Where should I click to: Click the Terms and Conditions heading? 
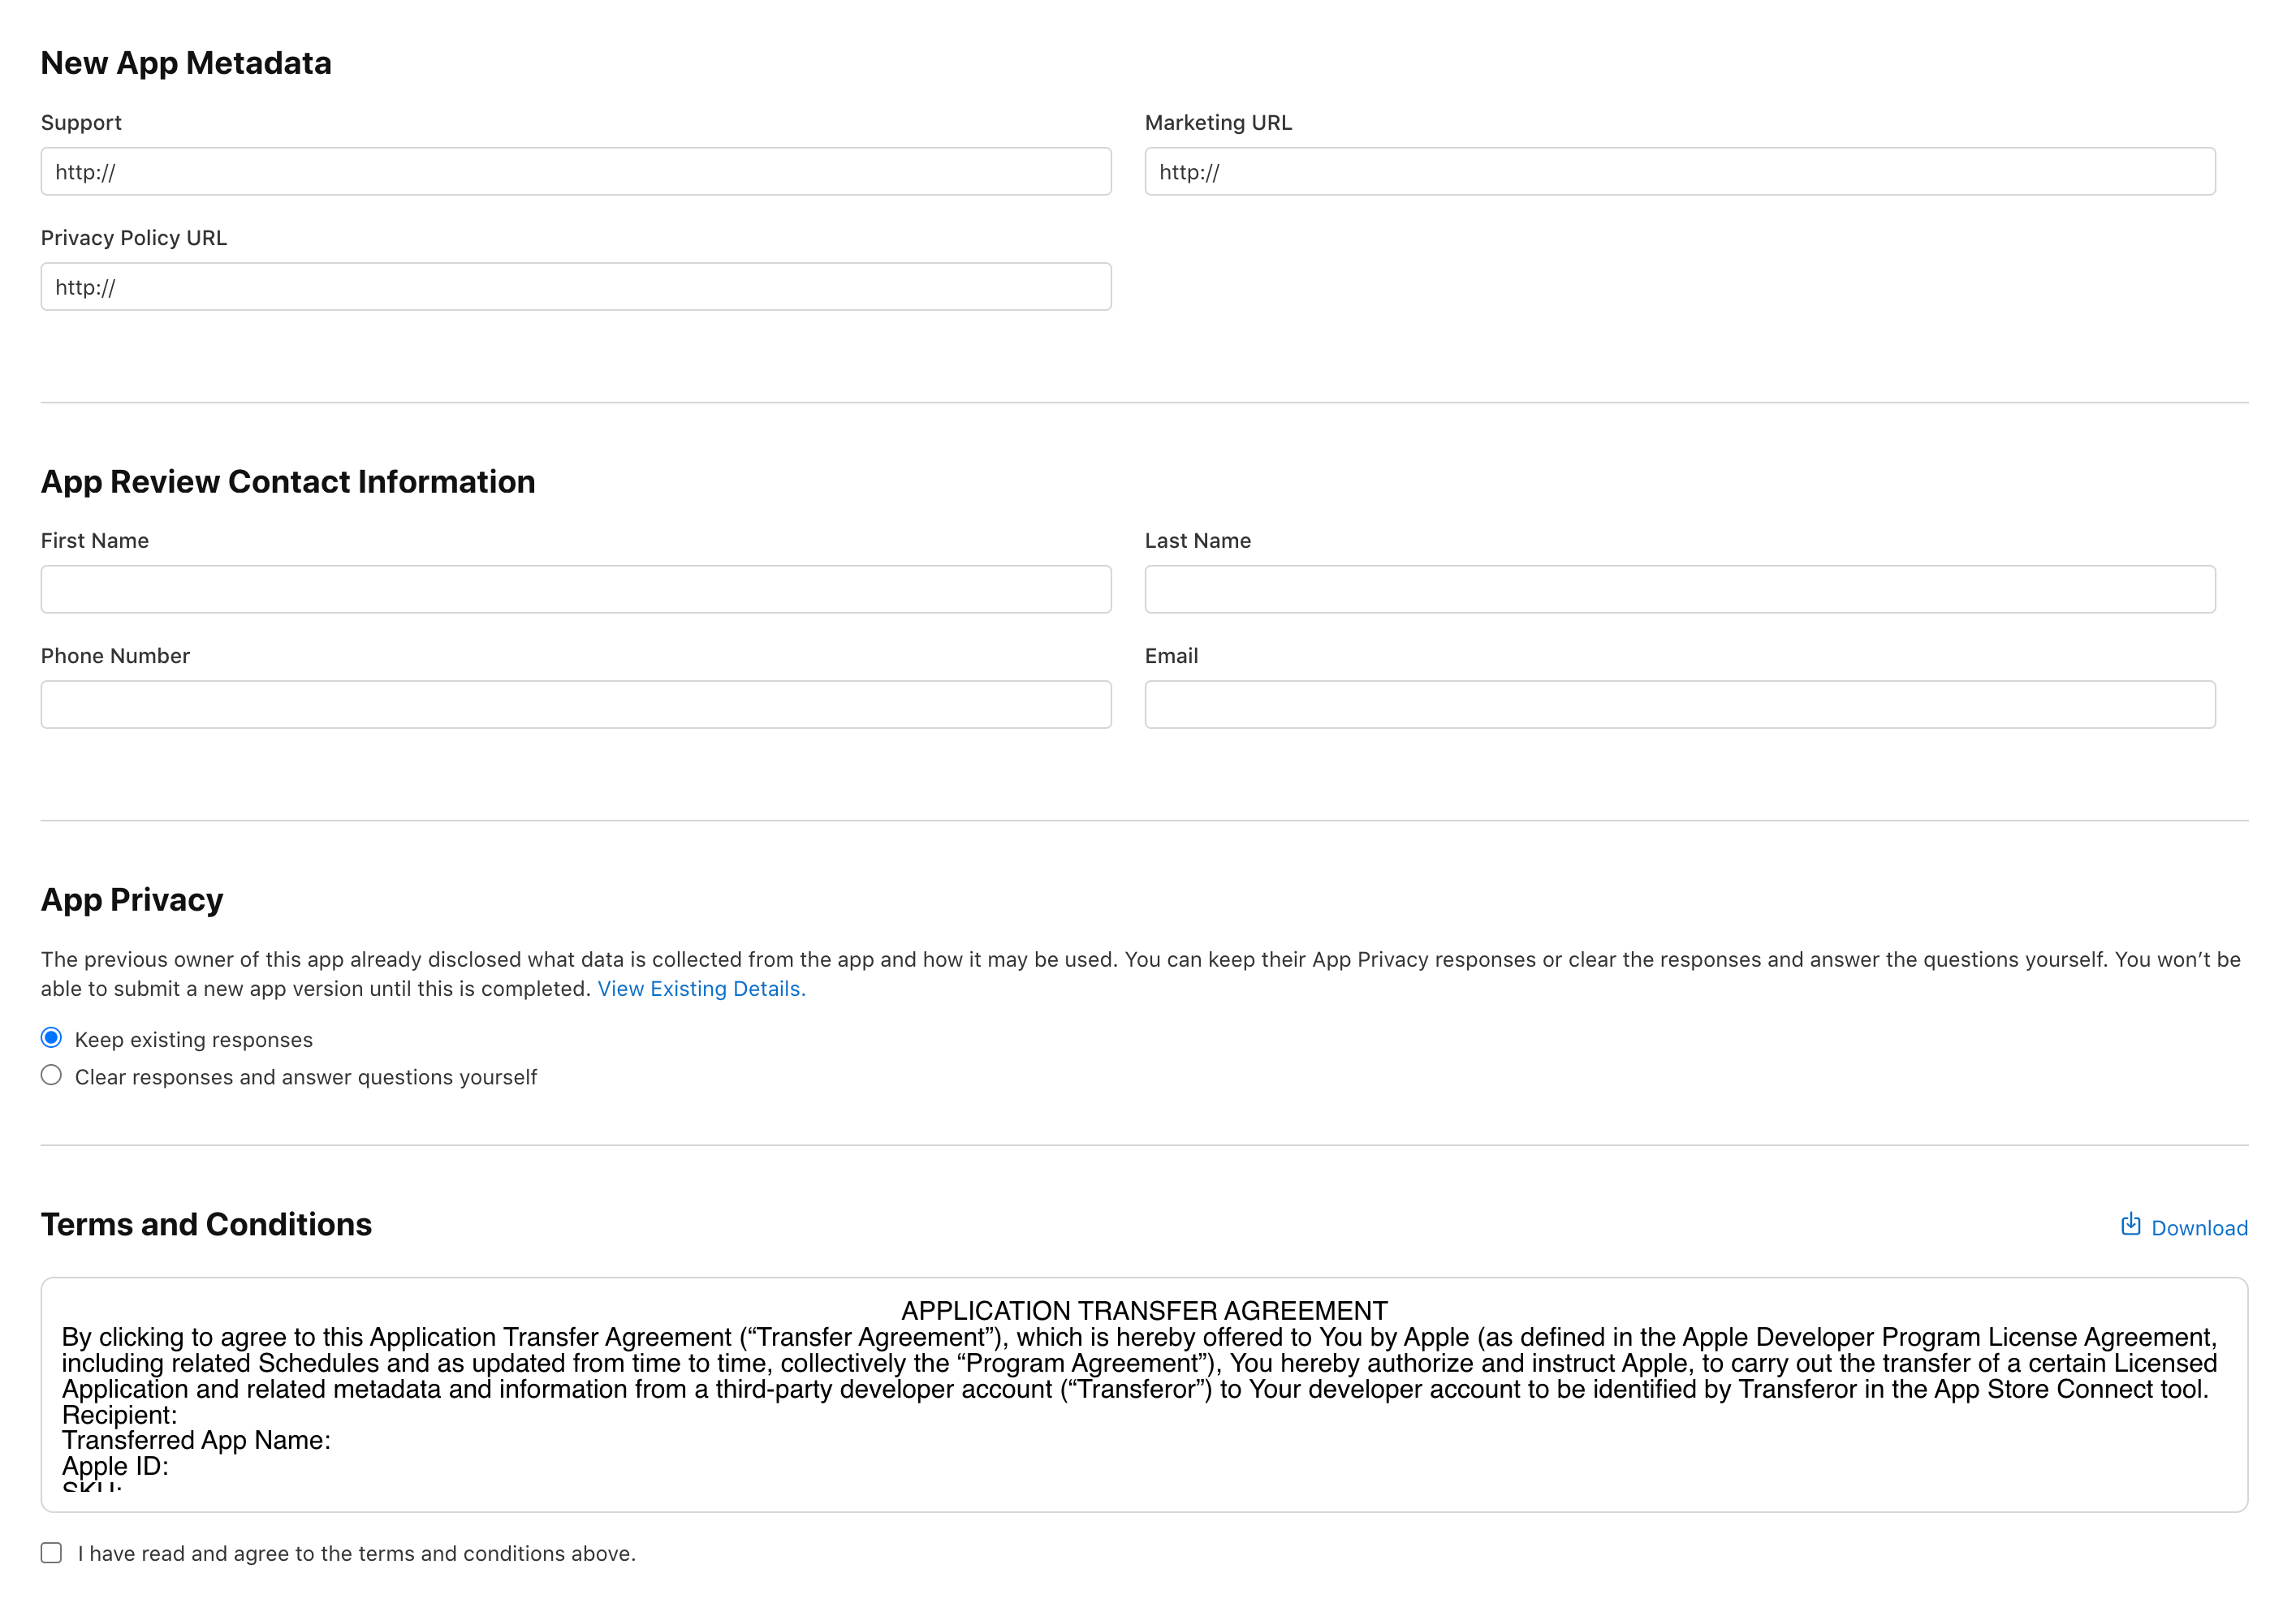[206, 1225]
